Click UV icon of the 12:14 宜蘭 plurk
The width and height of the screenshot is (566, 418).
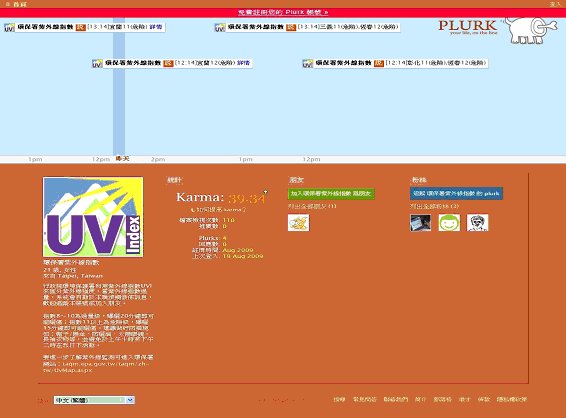click(97, 64)
